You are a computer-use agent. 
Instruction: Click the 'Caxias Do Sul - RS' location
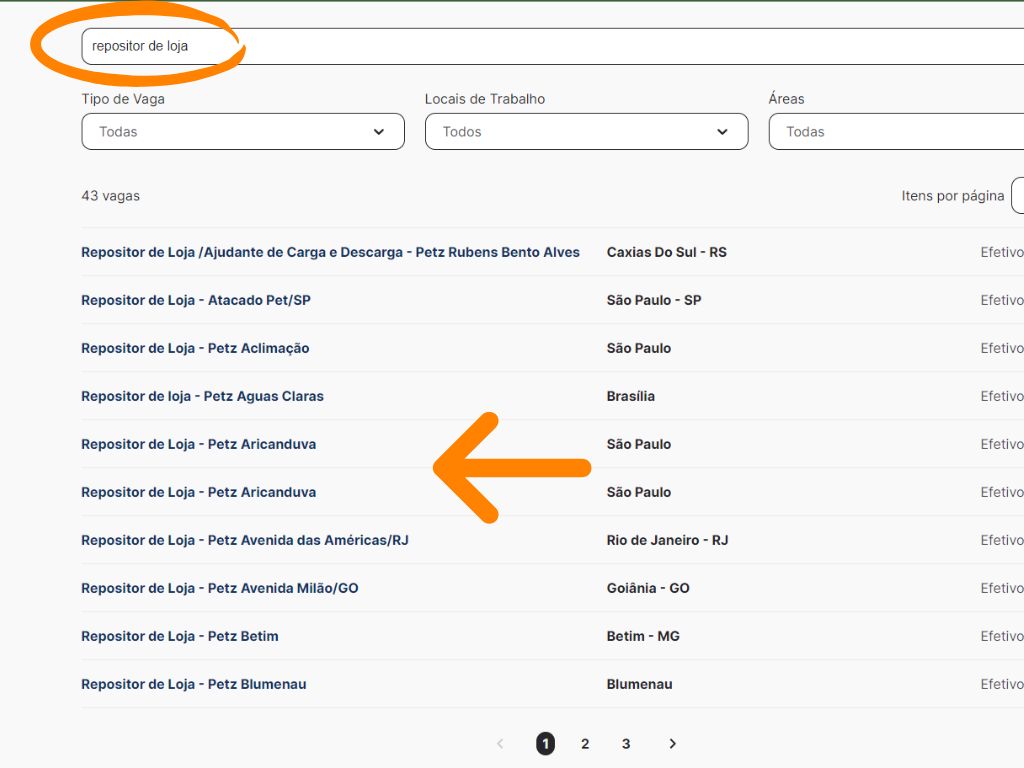click(x=667, y=252)
